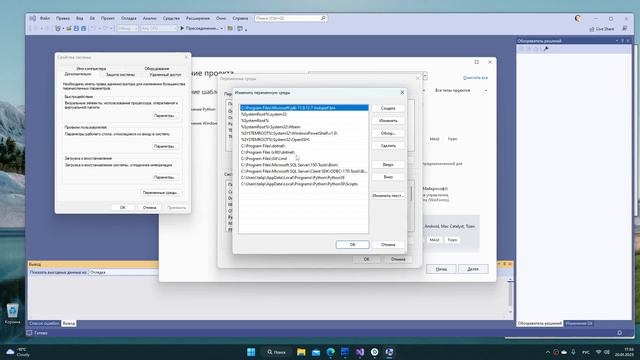This screenshot has height=360, width=640.
Task: Open the Средства menu
Action: click(x=171, y=18)
